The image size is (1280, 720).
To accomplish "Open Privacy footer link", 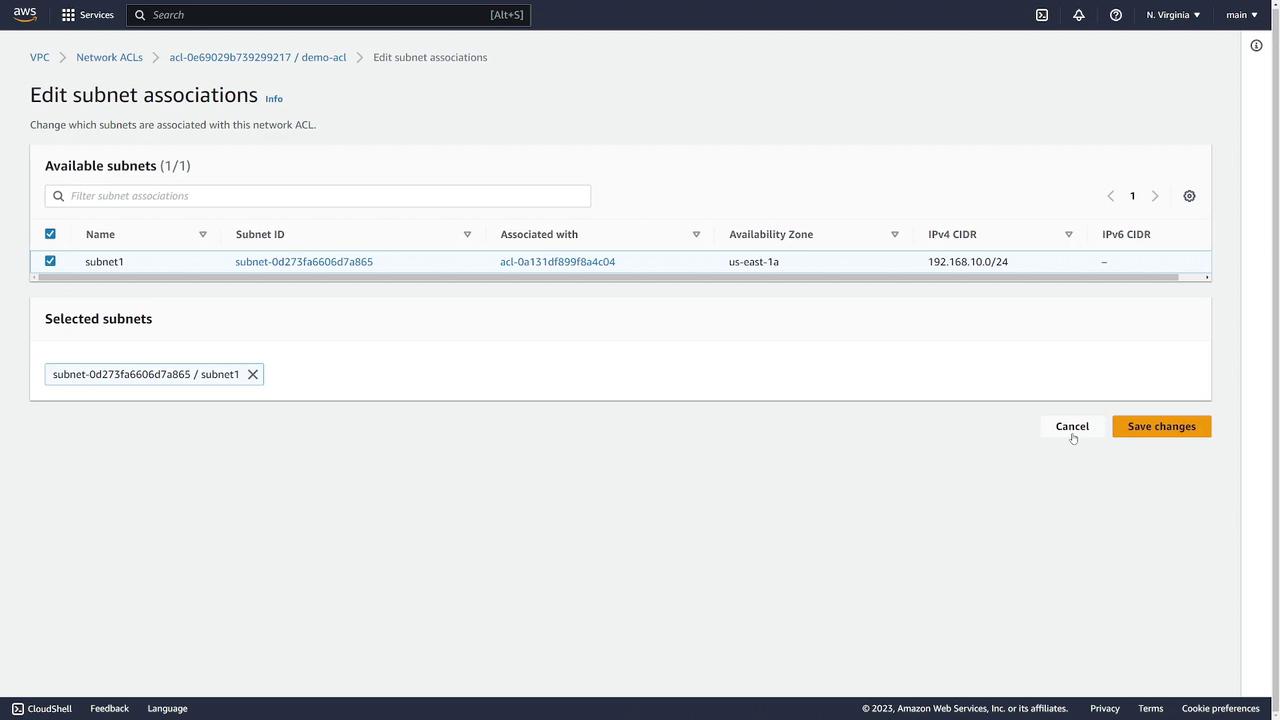I will pyautogui.click(x=1104, y=708).
